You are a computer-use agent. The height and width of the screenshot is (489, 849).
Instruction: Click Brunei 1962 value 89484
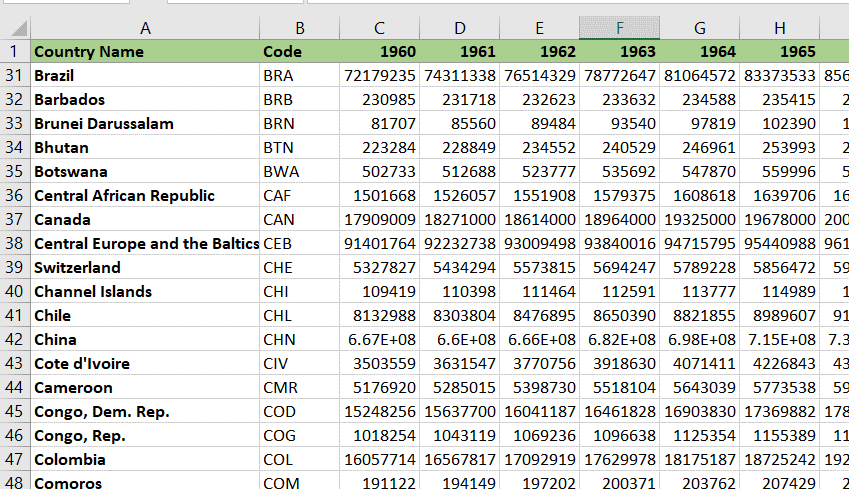click(539, 123)
